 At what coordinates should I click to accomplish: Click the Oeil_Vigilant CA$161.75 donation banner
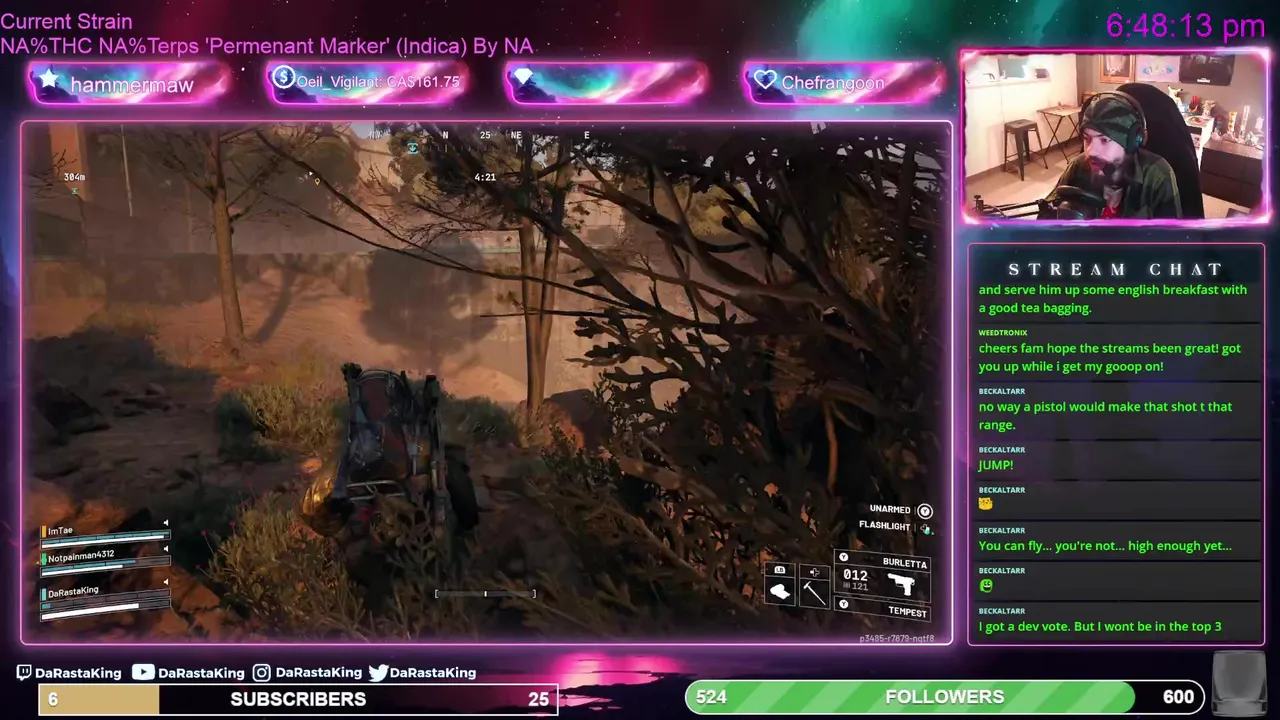tap(366, 82)
